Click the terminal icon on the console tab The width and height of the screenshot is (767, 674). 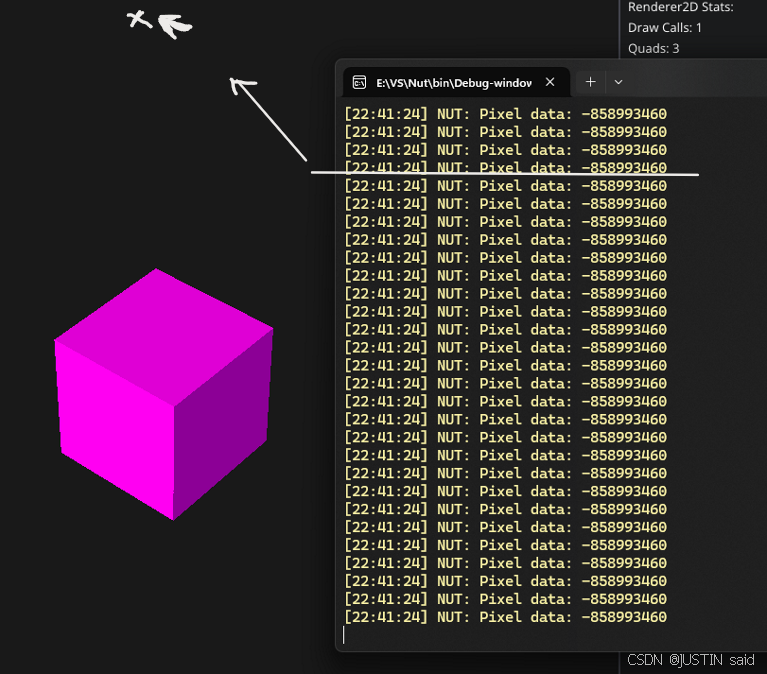click(x=359, y=82)
